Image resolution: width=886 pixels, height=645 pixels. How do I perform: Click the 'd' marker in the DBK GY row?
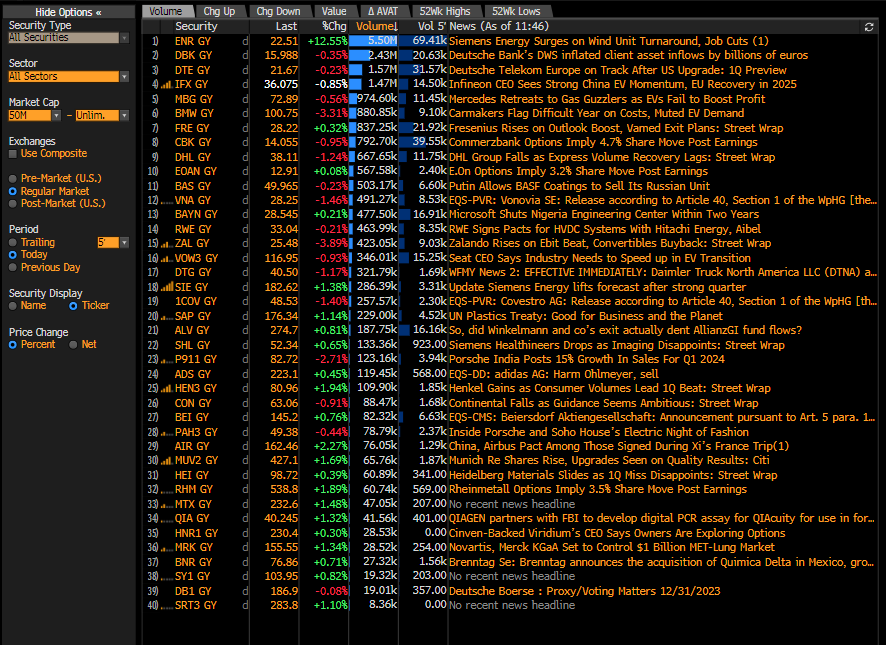coord(245,56)
